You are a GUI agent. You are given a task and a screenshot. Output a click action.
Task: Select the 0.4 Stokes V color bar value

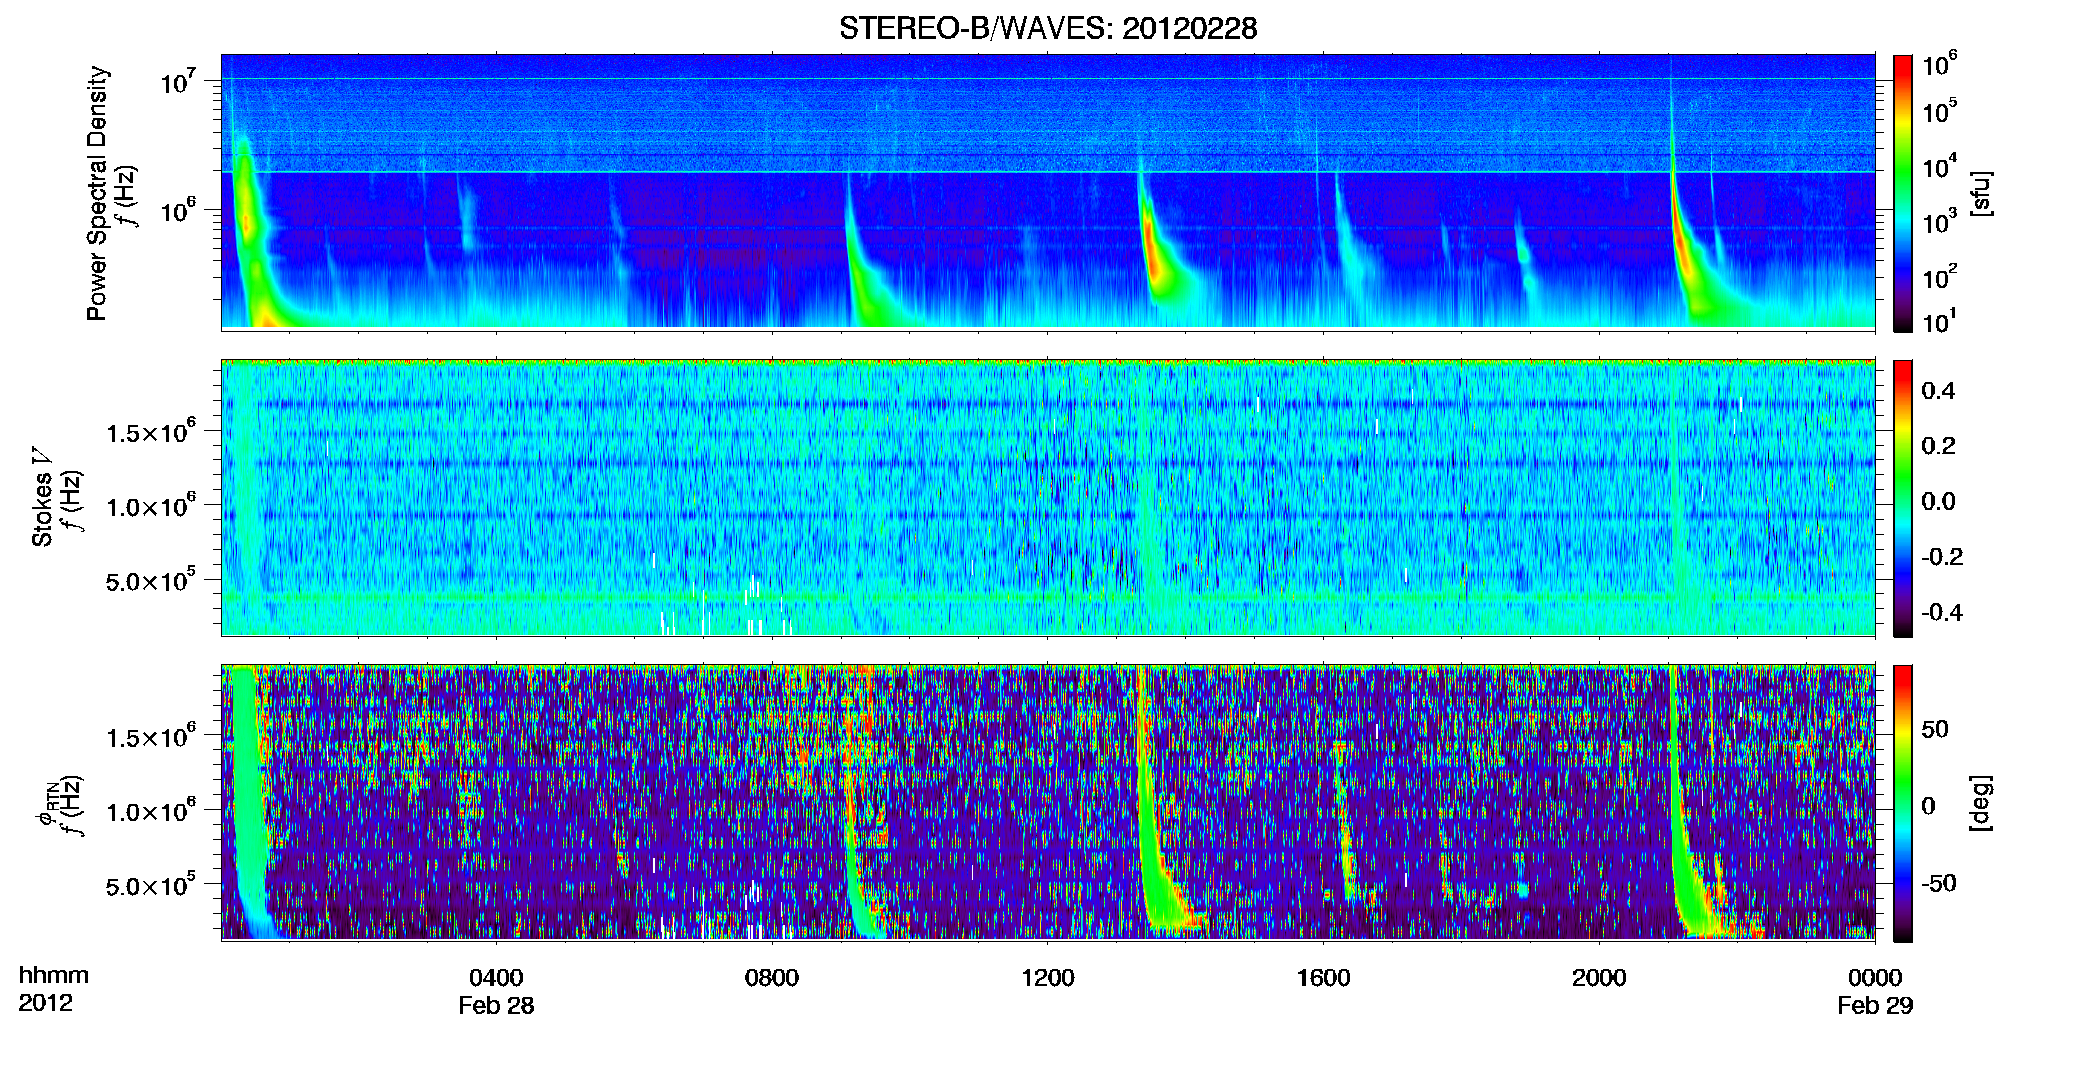1938,391
